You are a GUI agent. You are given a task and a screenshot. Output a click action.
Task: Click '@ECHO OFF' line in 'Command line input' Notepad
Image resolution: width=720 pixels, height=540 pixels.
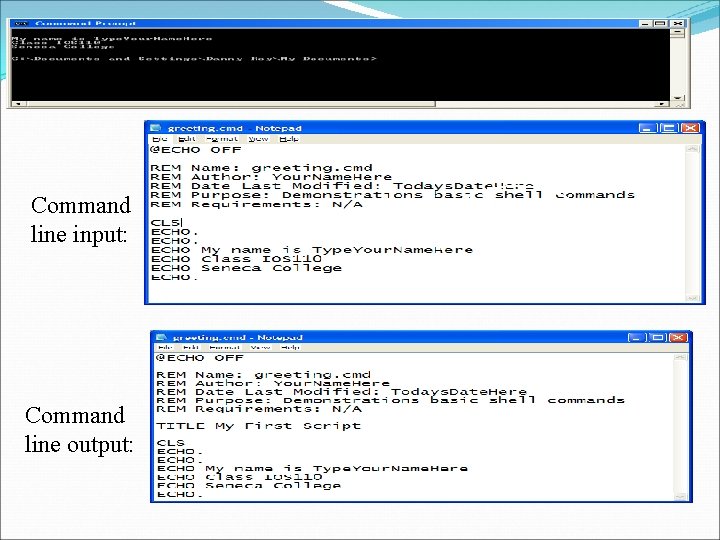pos(195,150)
